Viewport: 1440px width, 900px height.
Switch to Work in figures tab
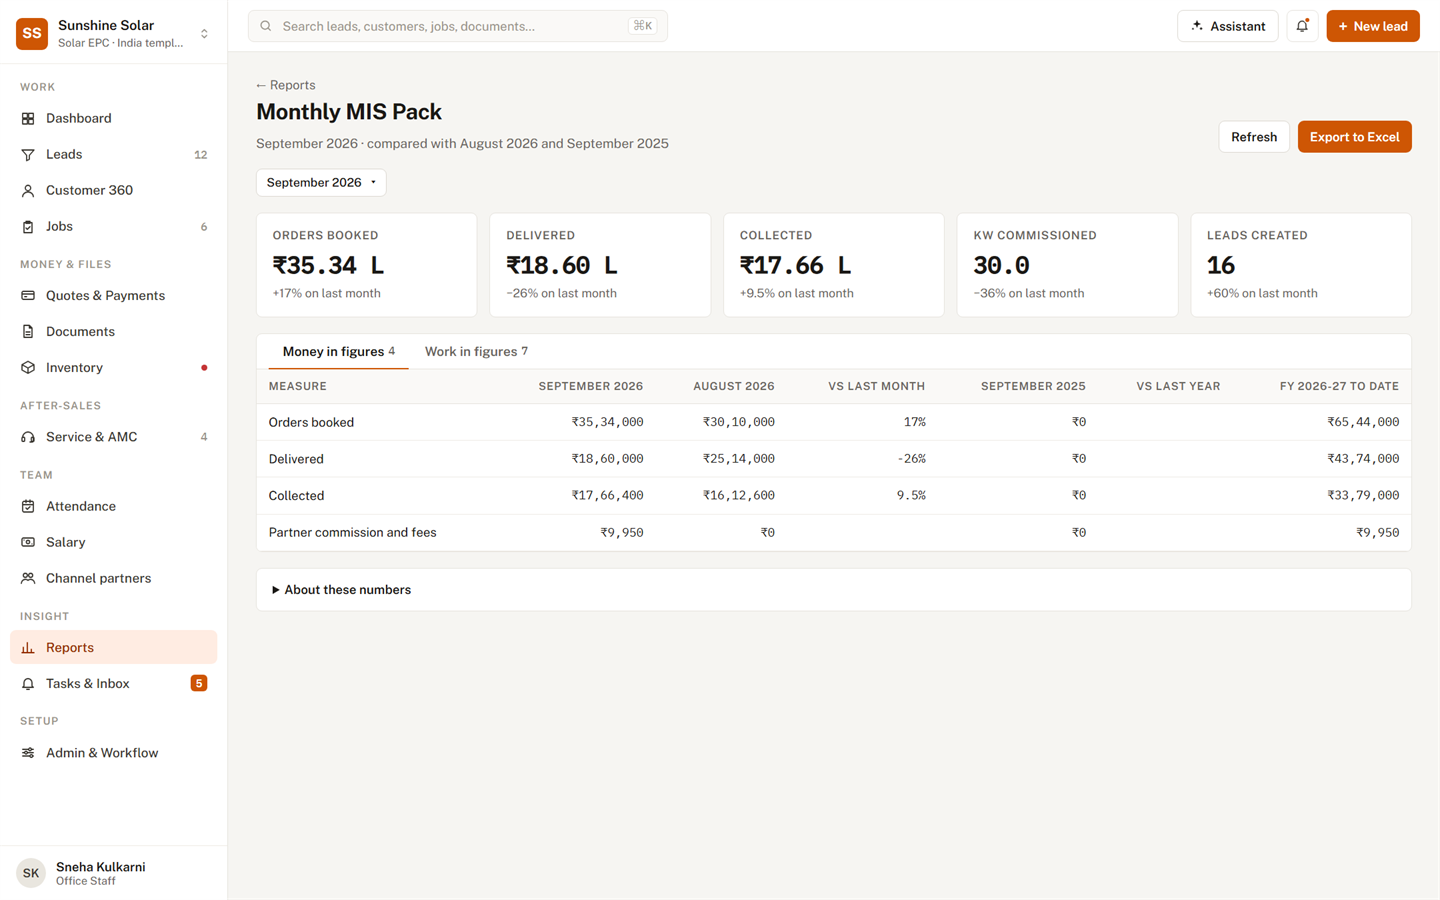(476, 351)
